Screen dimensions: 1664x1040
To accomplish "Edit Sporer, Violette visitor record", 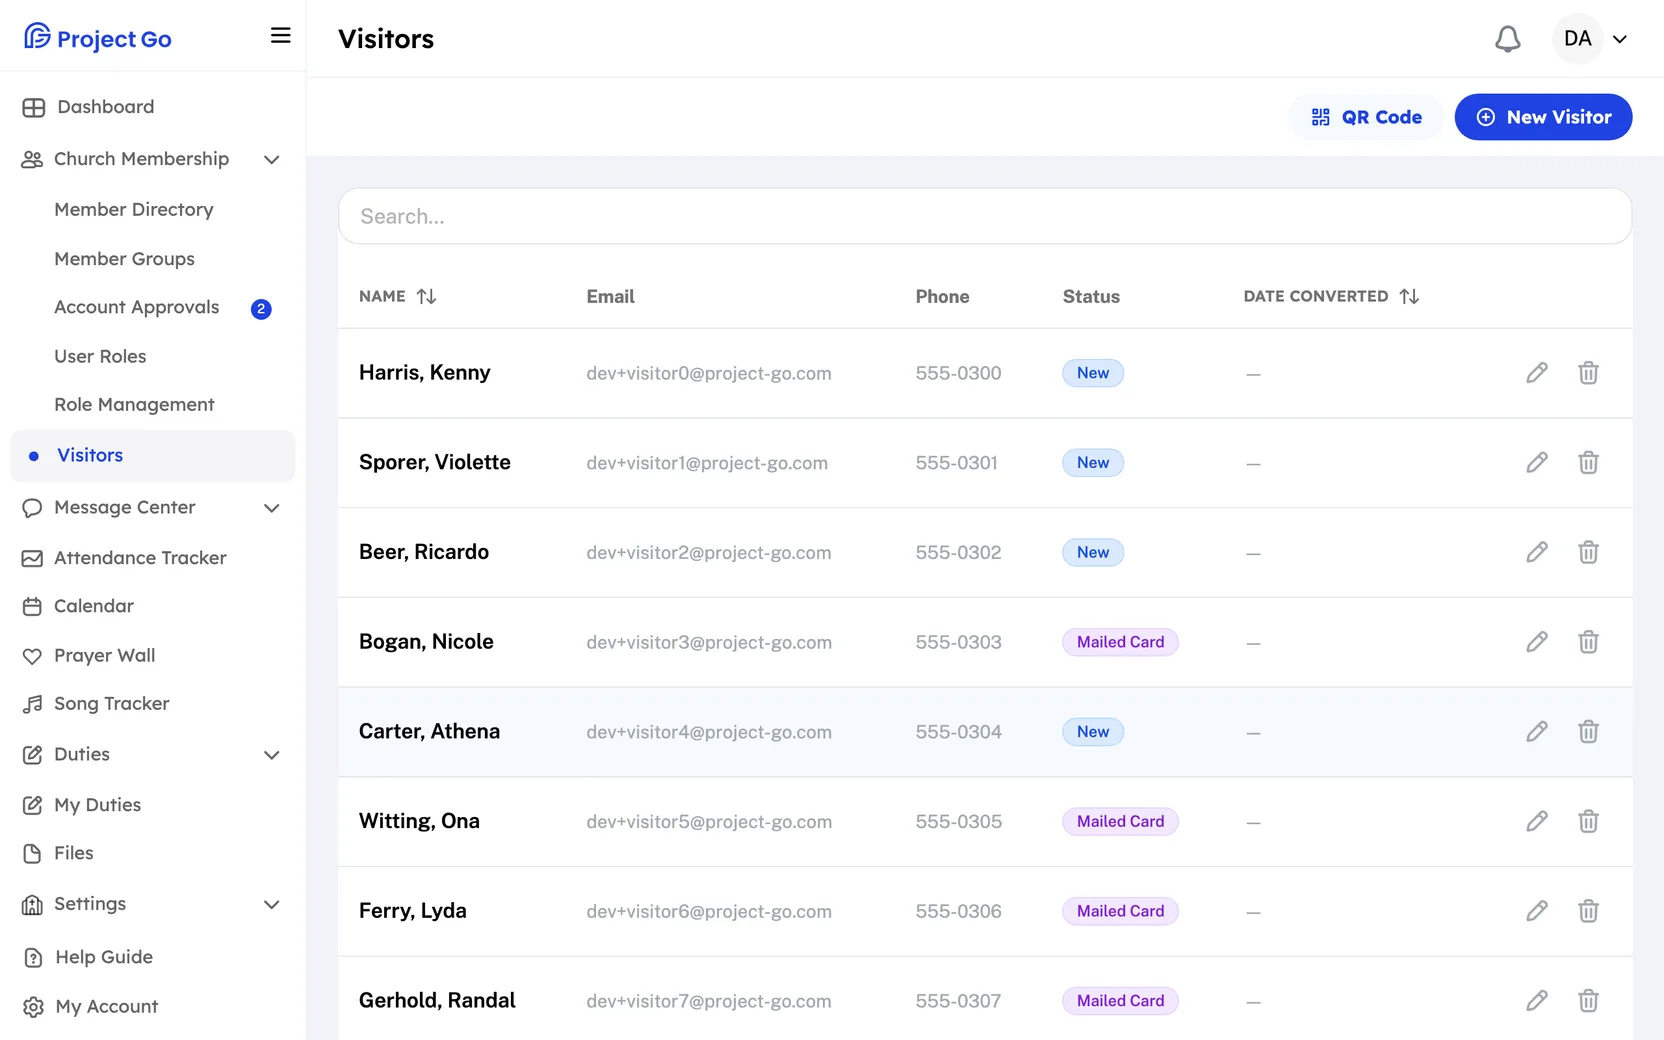I will coord(1537,462).
